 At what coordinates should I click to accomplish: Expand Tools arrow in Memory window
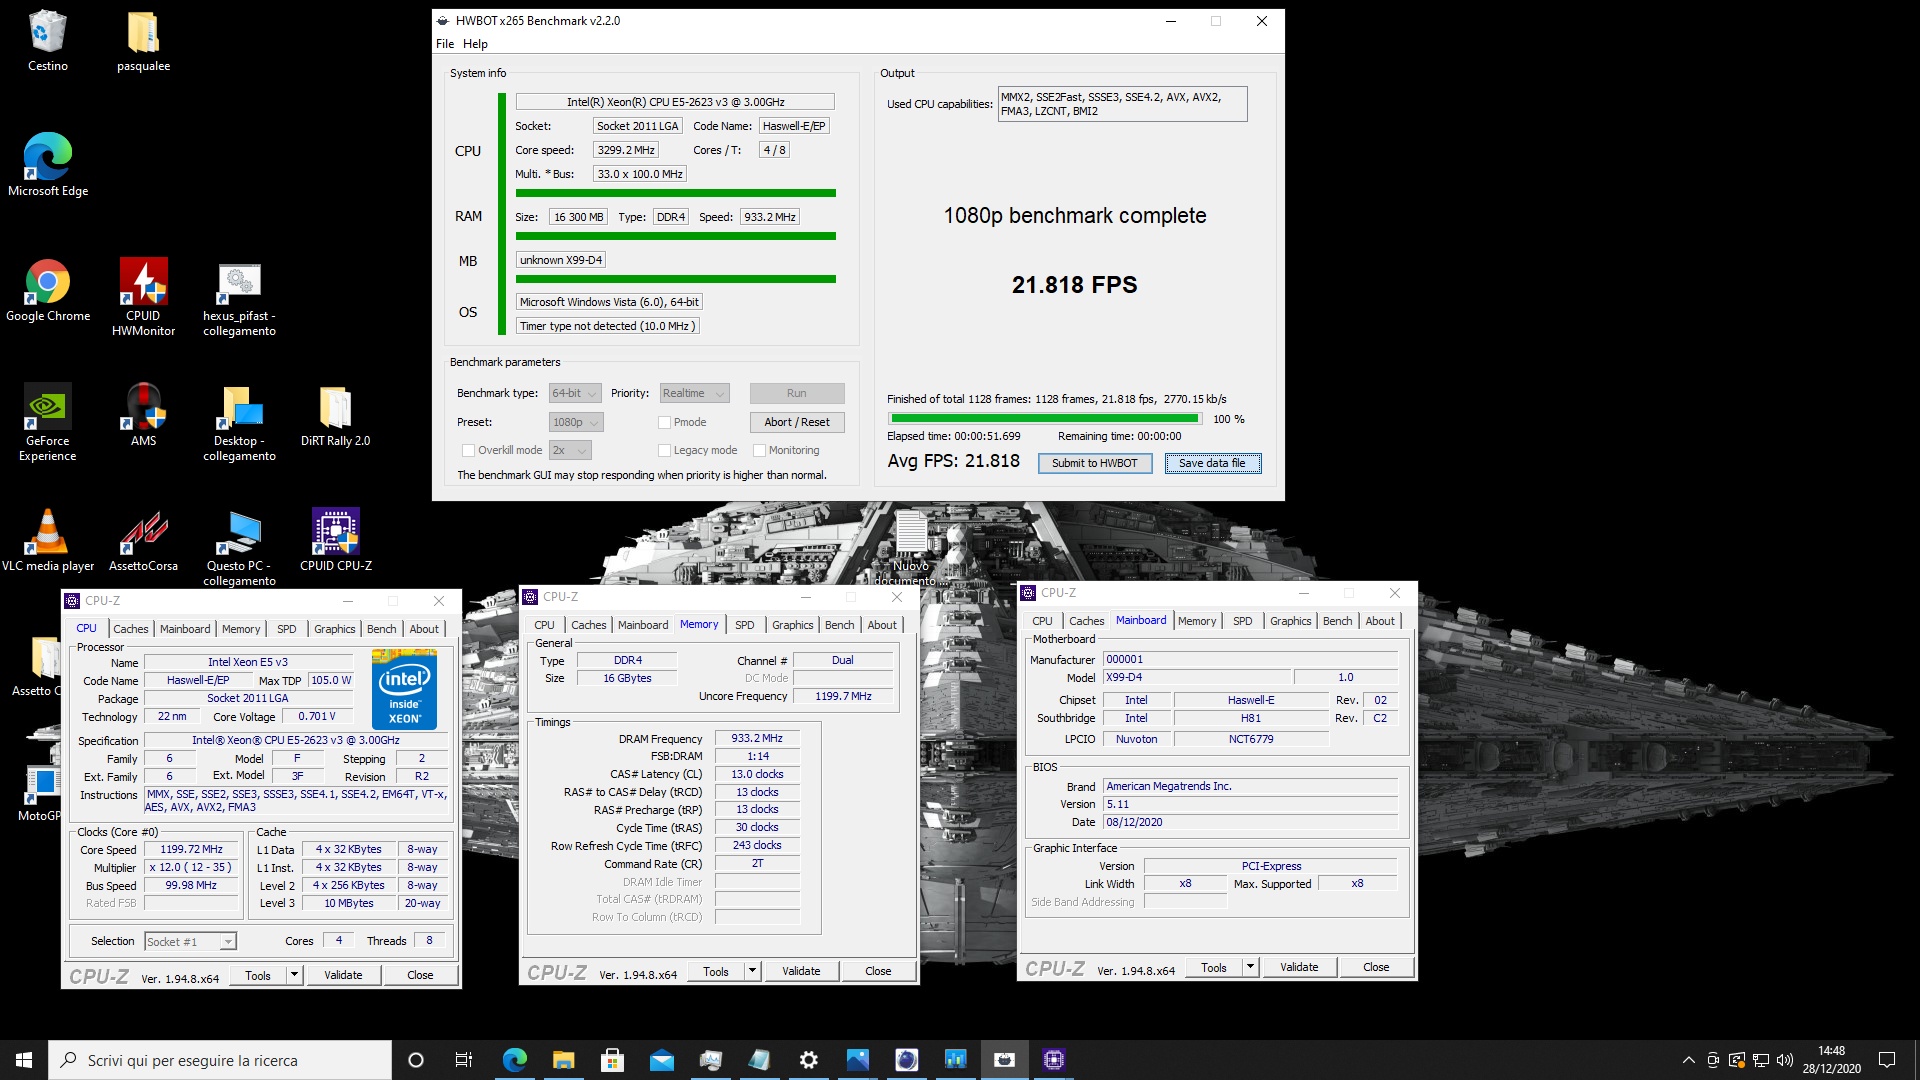coord(752,971)
